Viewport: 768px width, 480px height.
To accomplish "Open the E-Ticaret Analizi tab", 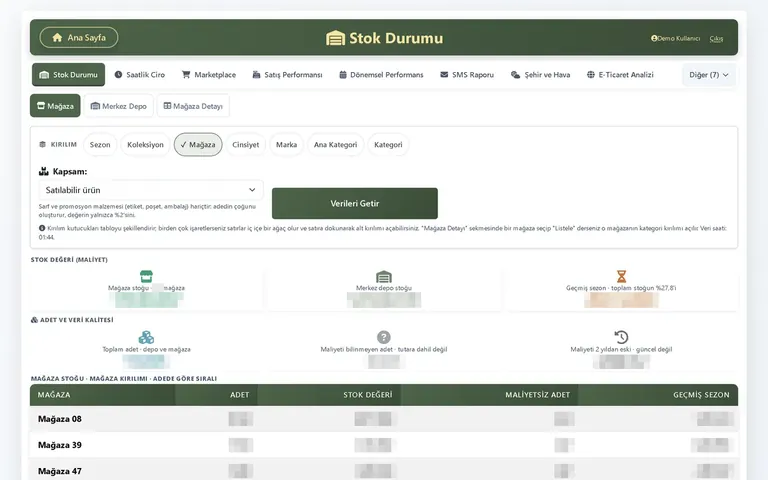I will click(x=620, y=74).
